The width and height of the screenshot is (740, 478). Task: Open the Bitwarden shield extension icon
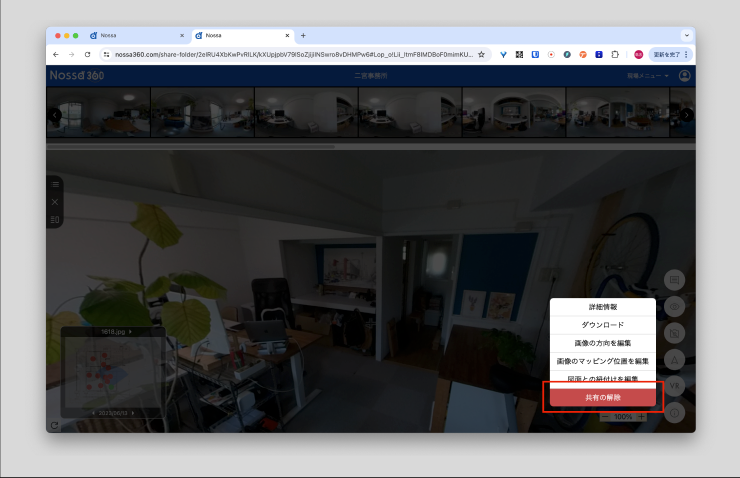[535, 55]
